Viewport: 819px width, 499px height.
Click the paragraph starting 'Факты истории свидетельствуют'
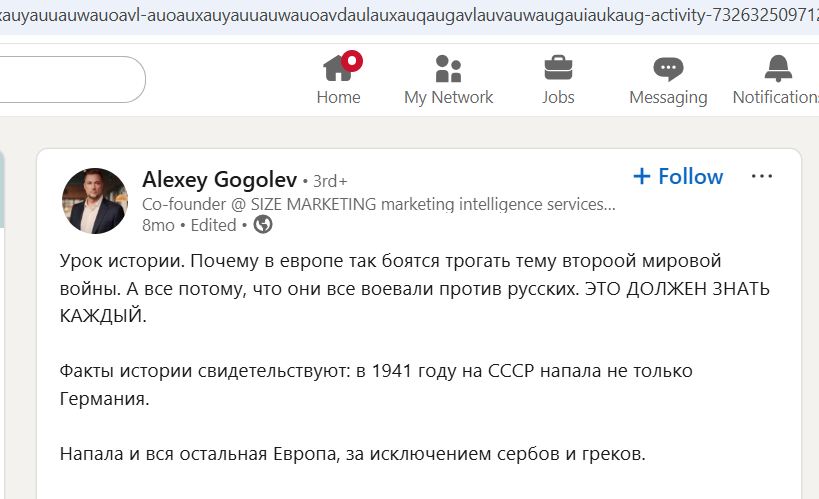coord(376,371)
